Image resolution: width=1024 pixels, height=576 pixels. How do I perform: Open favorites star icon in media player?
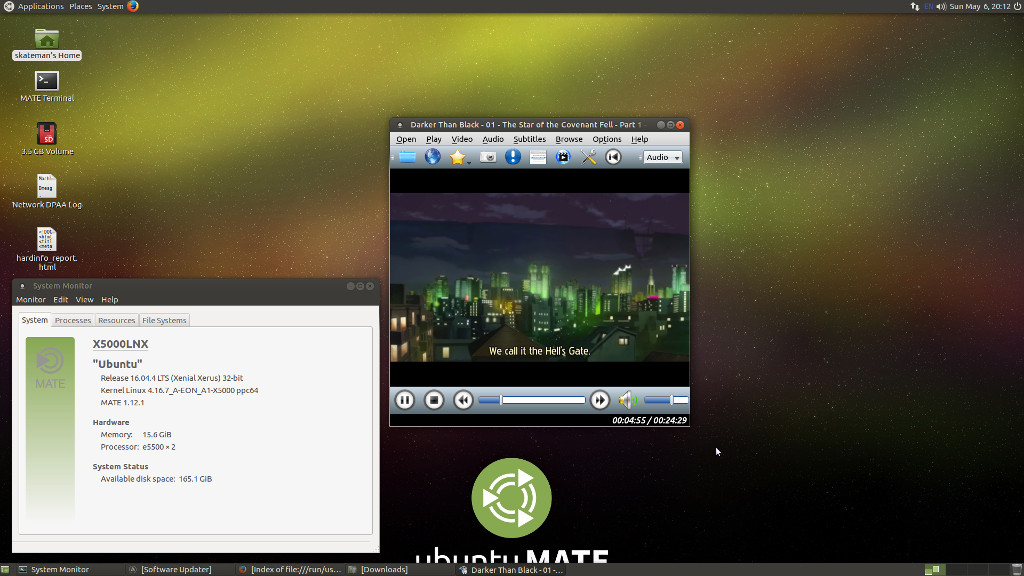(457, 157)
